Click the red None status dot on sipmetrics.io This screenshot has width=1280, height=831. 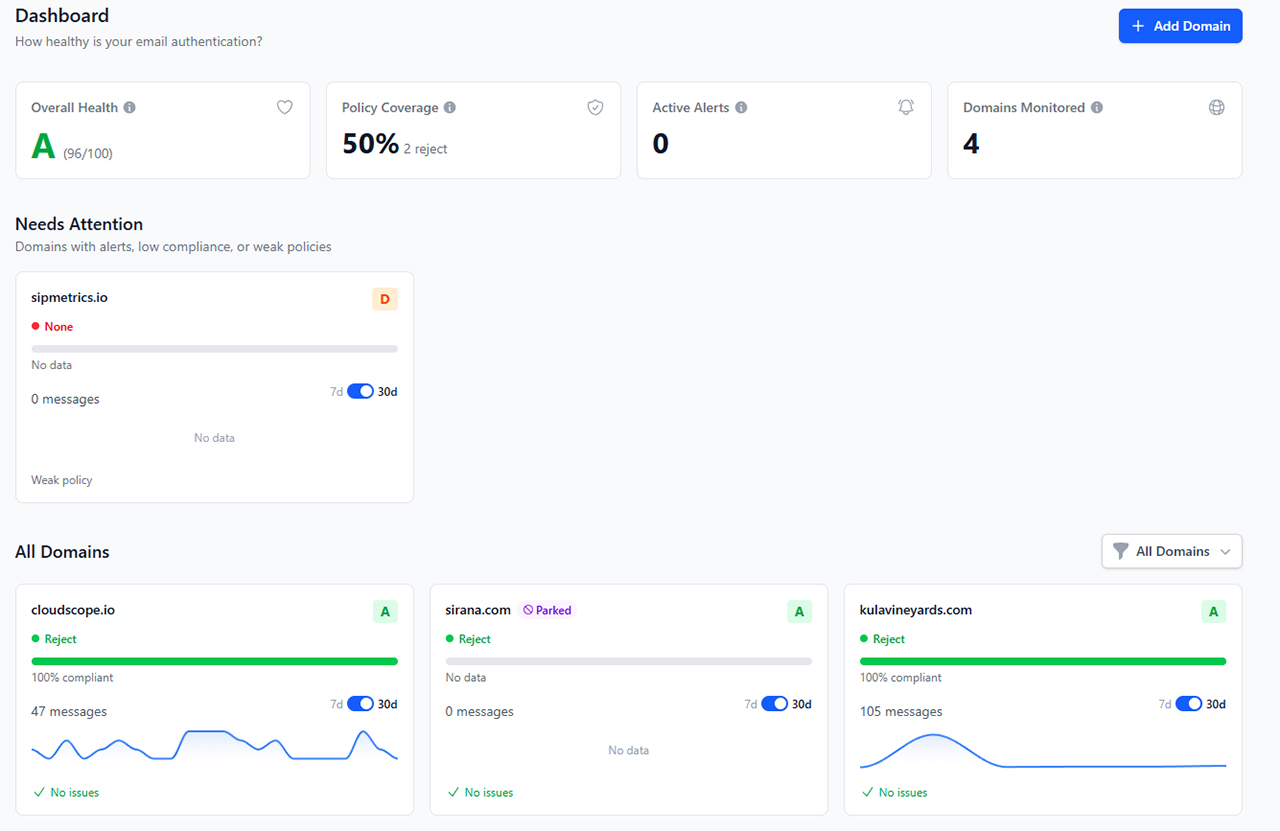coord(36,326)
